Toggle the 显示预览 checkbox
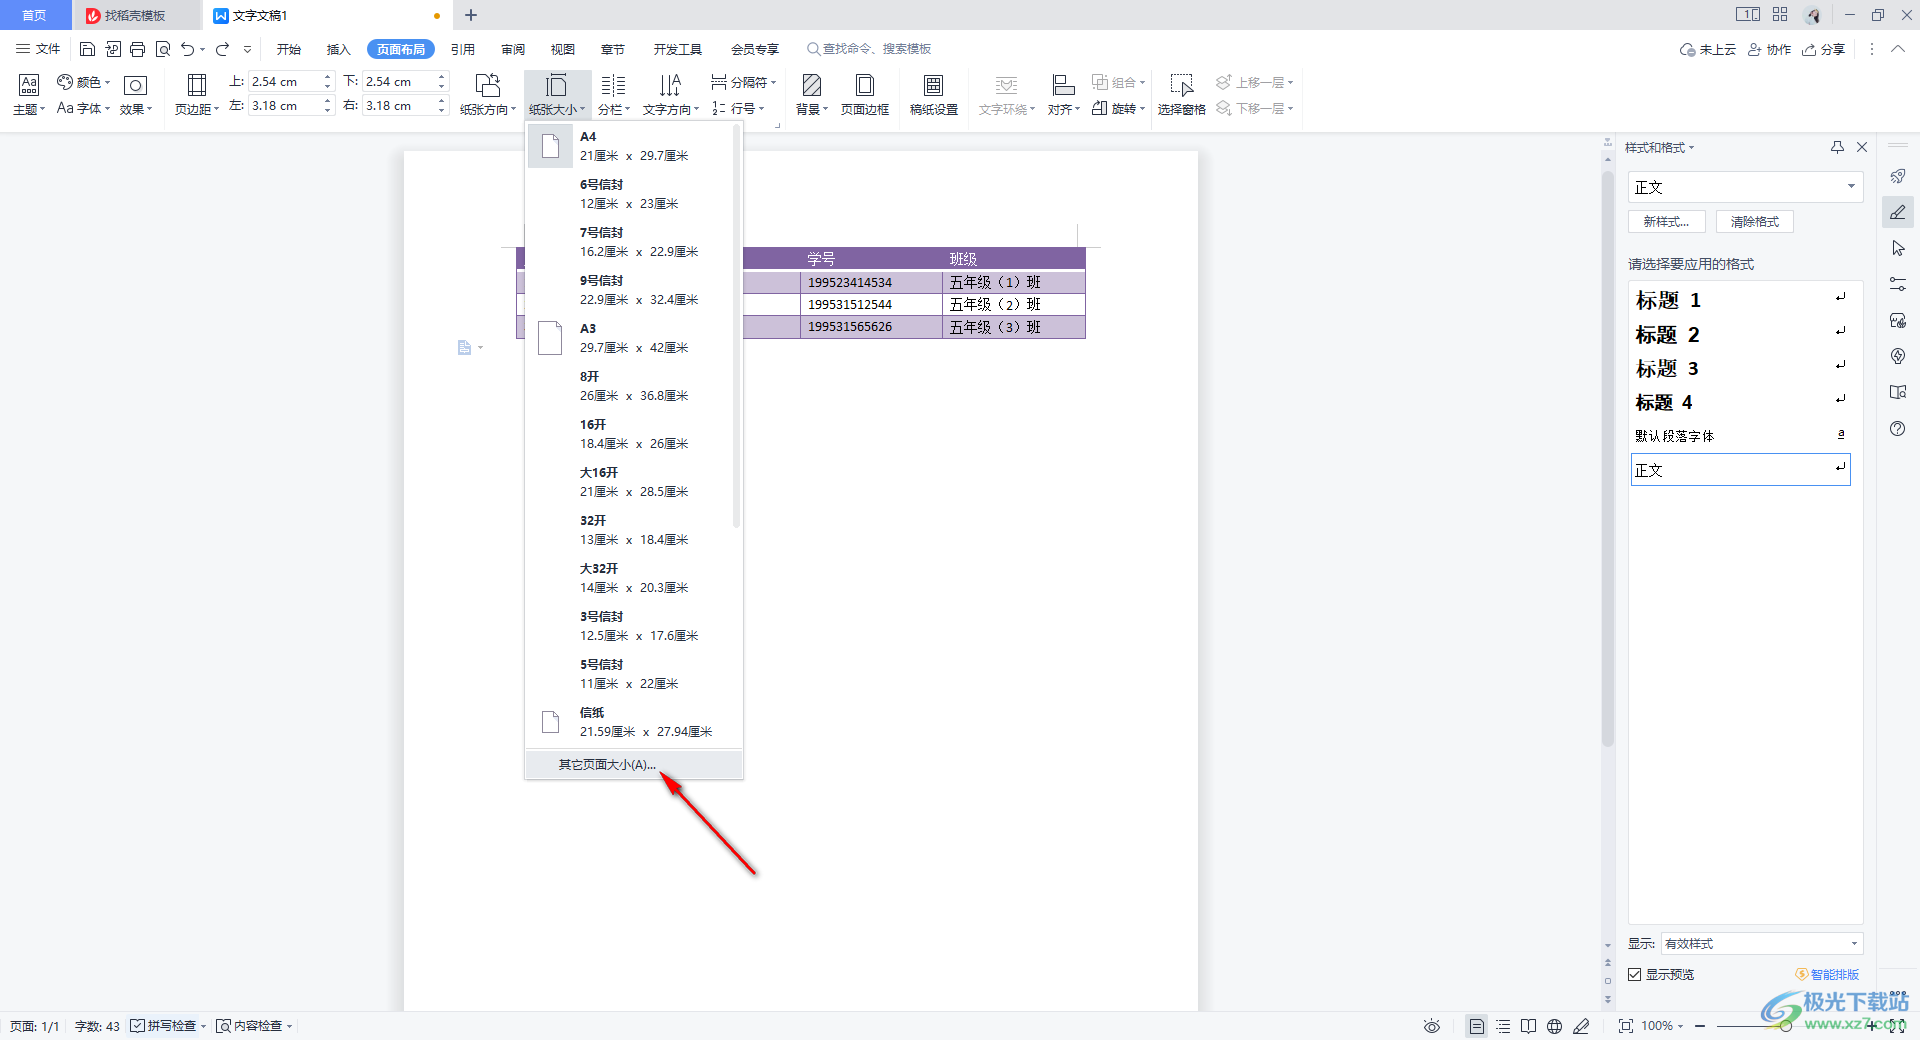Screen dimensions: 1920x1040 pos(1635,975)
